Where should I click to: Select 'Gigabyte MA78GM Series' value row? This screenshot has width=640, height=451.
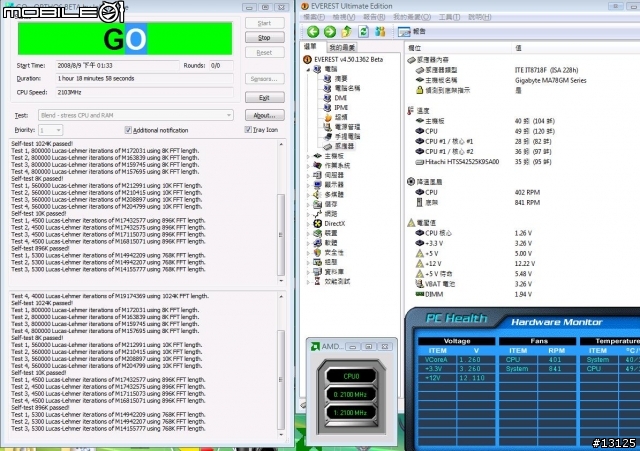pyautogui.click(x=551, y=80)
